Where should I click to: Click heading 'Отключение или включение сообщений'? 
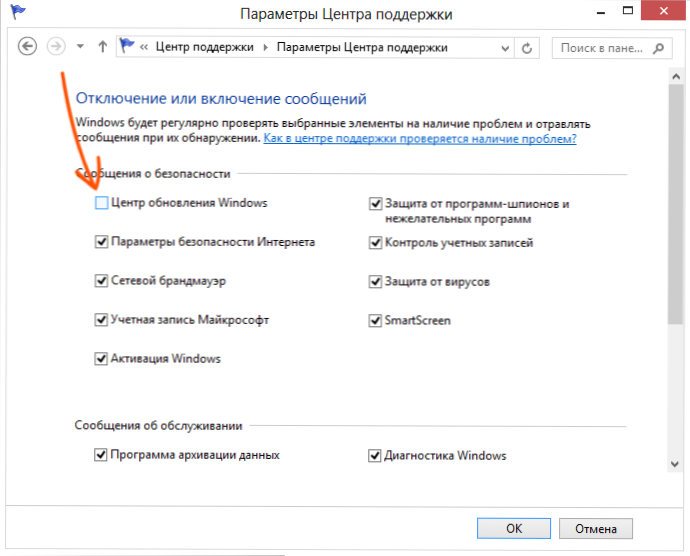coord(221,99)
